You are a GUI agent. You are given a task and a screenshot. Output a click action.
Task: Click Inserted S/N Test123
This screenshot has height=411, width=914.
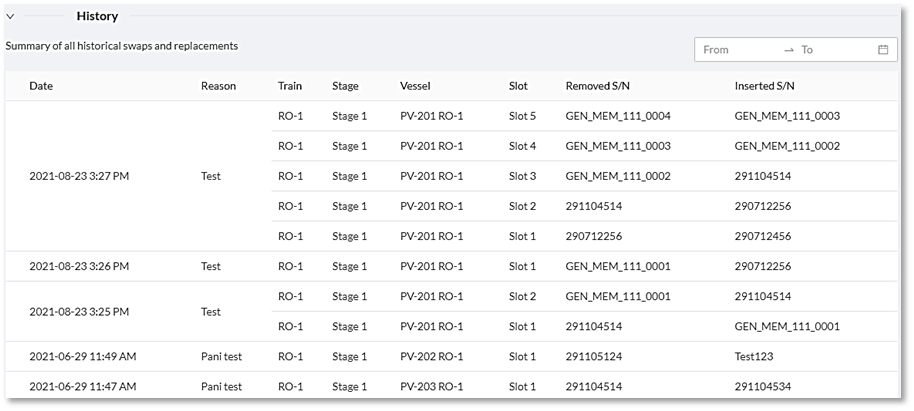click(757, 357)
